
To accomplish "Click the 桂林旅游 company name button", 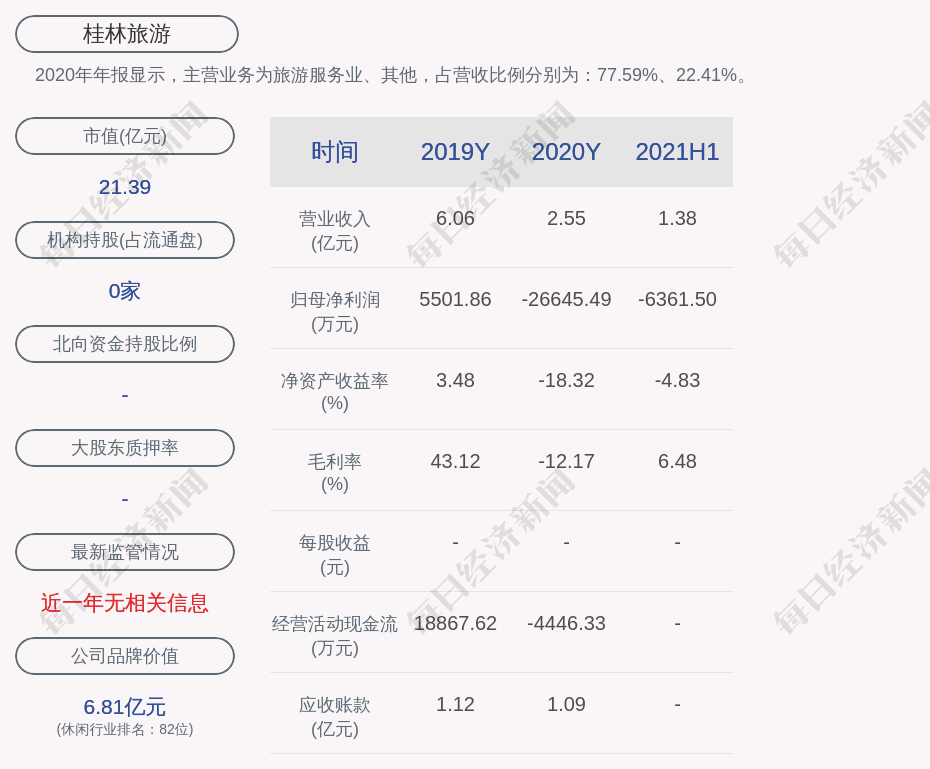I will 126,34.
